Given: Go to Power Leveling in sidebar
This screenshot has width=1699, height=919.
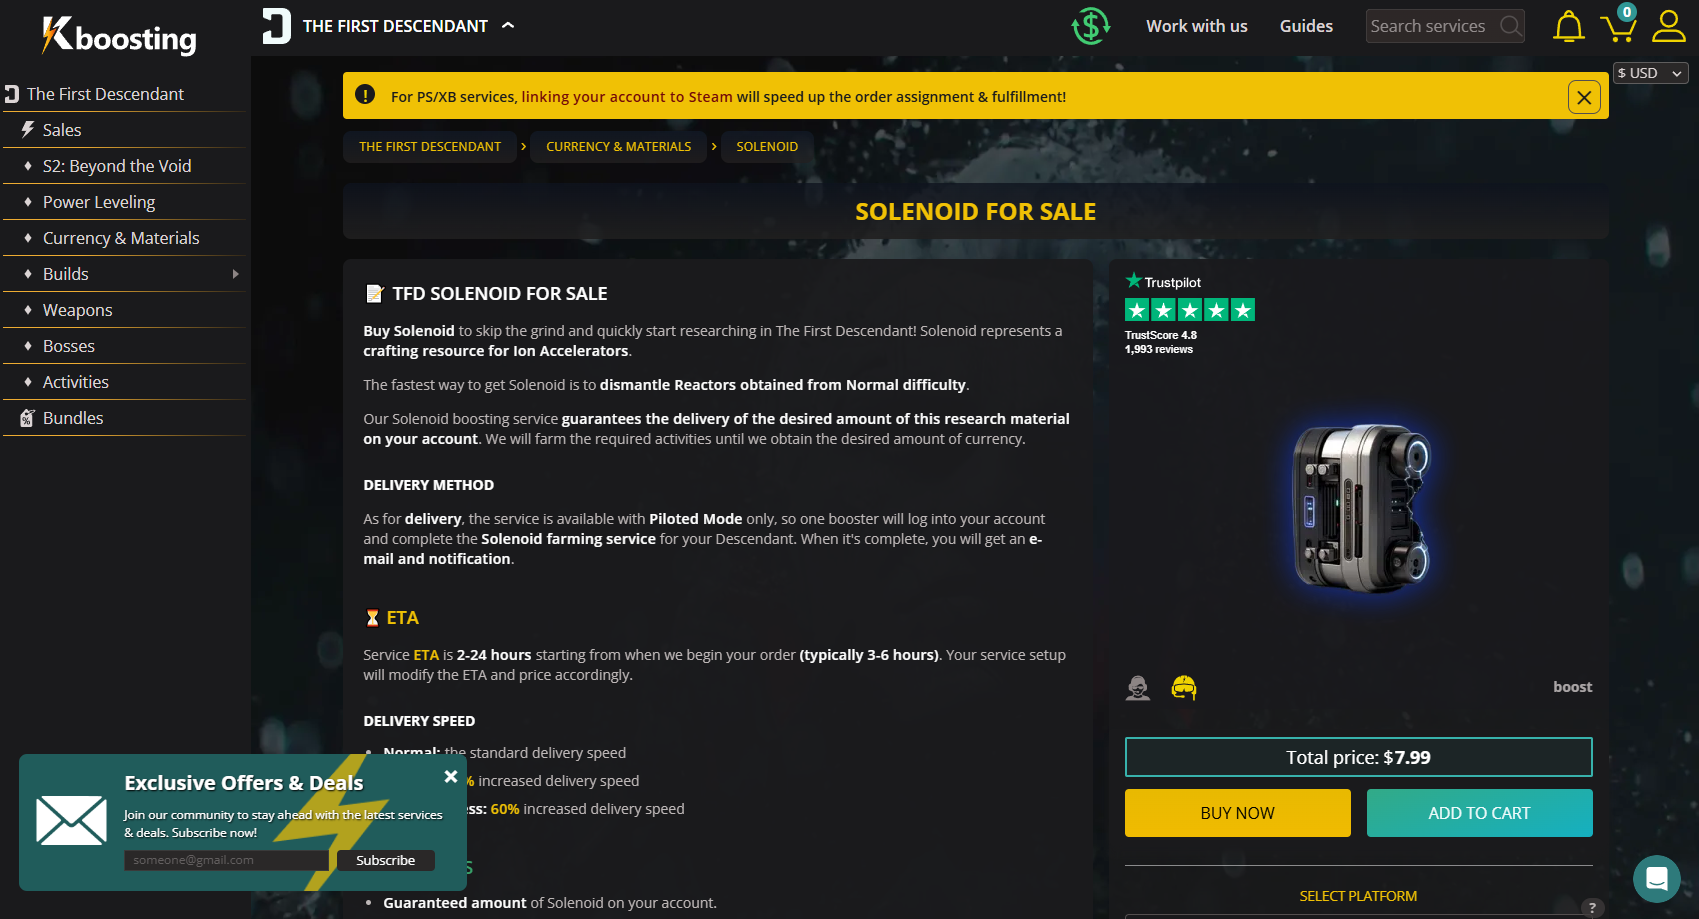Looking at the screenshot, I should [x=99, y=202].
